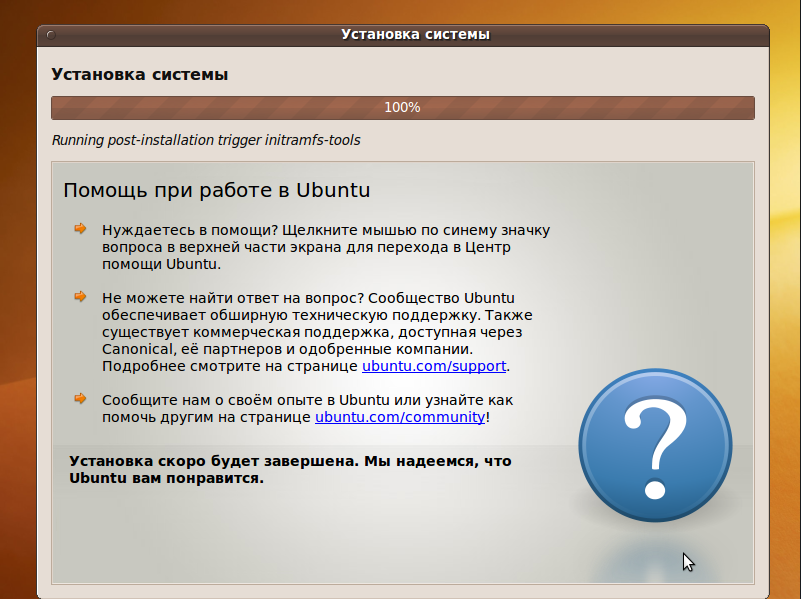Viewport: 801px width, 599px height.
Task: Click the window menu button in title bar
Action: pyautogui.click(x=51, y=35)
